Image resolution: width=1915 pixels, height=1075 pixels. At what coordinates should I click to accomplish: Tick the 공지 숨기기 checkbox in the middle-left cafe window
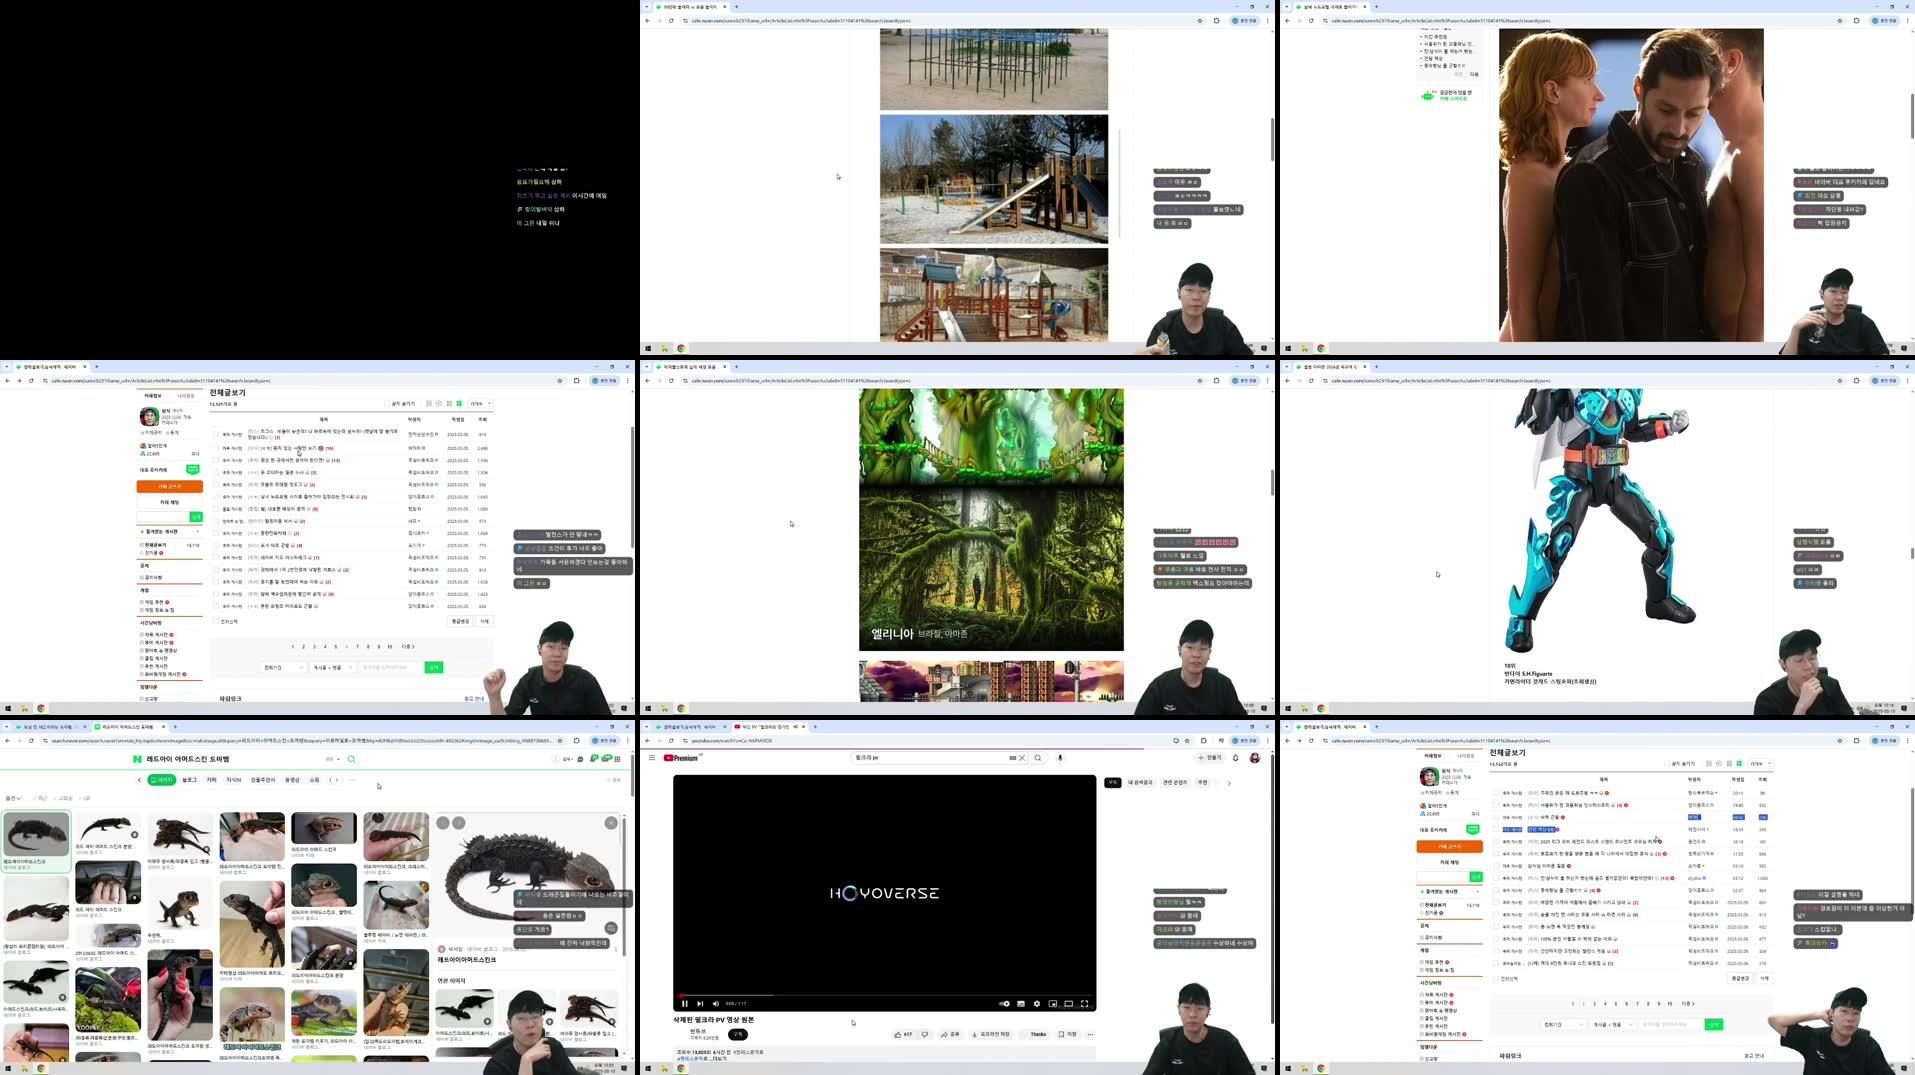[x=387, y=404]
